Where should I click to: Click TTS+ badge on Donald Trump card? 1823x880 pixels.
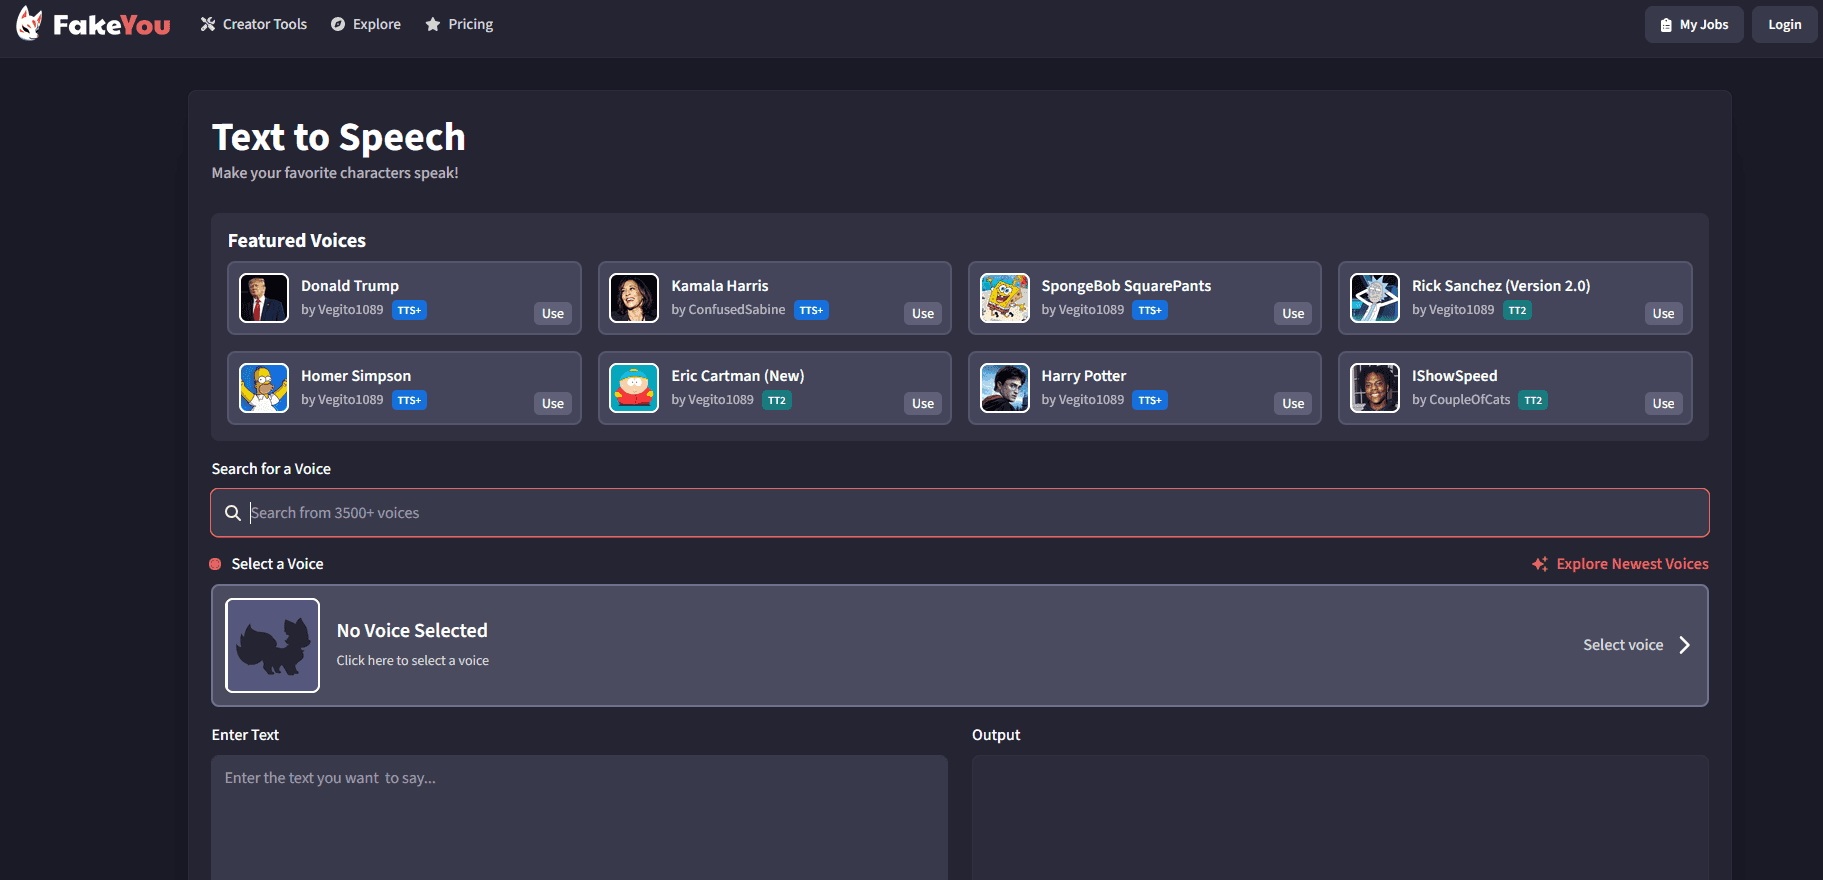click(409, 310)
